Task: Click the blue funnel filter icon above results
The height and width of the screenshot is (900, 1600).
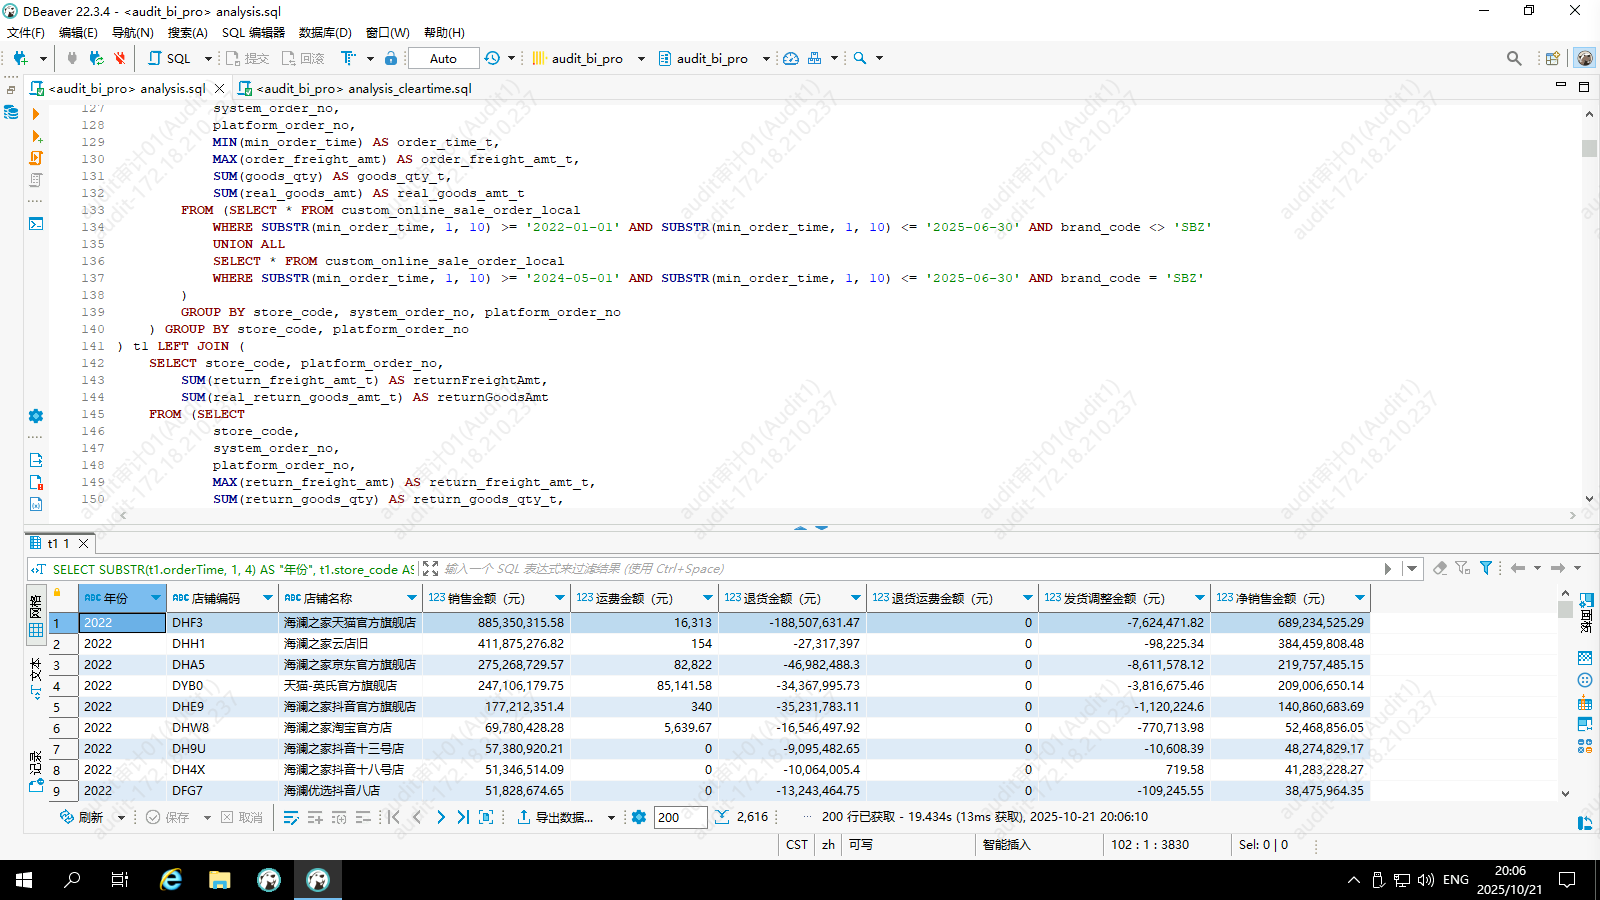Action: 1486,568
